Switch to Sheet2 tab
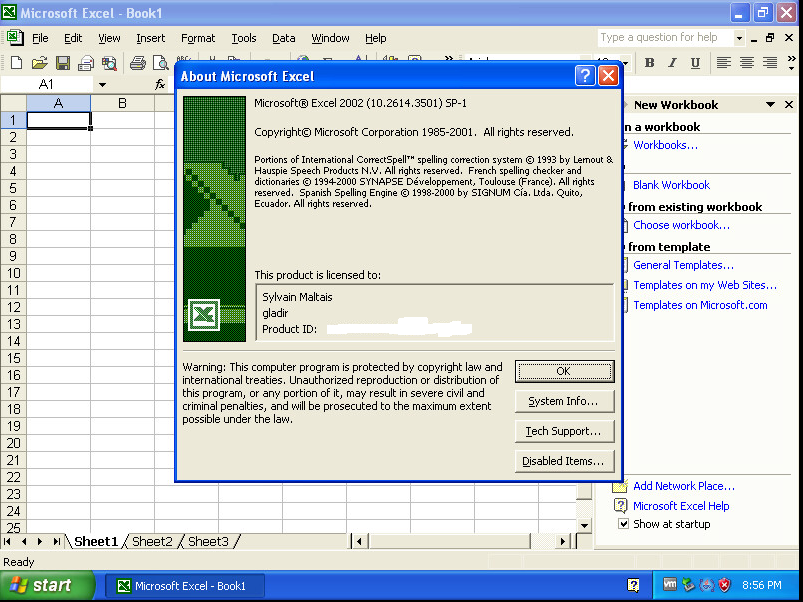 tap(152, 541)
